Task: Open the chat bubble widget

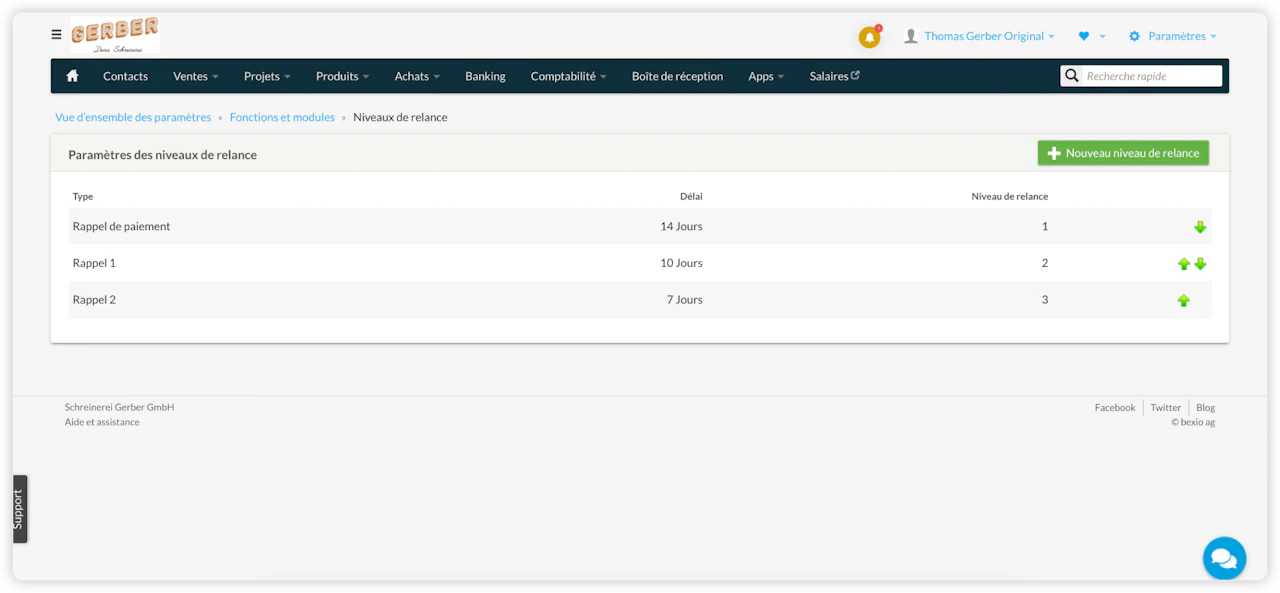Action: [1224, 557]
